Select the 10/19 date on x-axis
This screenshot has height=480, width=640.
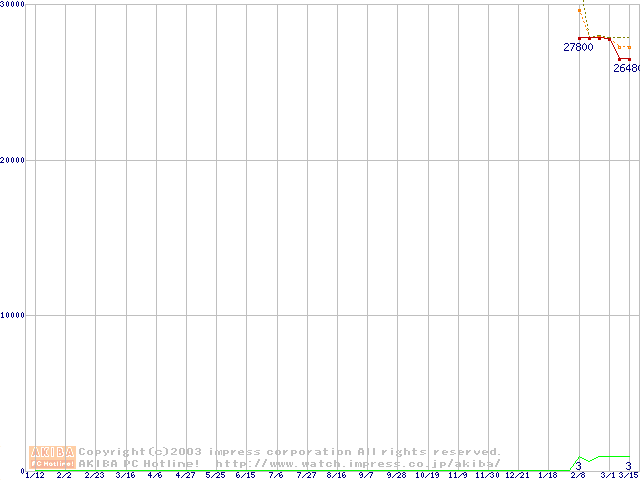click(427, 476)
